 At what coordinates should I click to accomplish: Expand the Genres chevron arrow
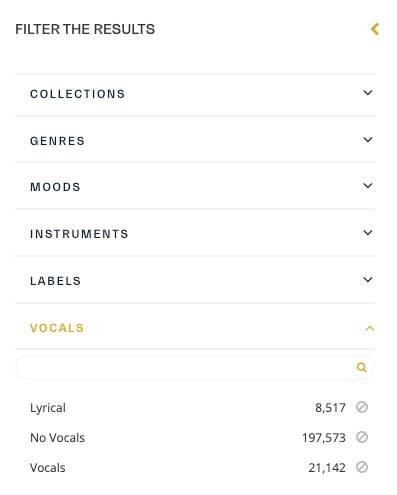pyautogui.click(x=368, y=140)
